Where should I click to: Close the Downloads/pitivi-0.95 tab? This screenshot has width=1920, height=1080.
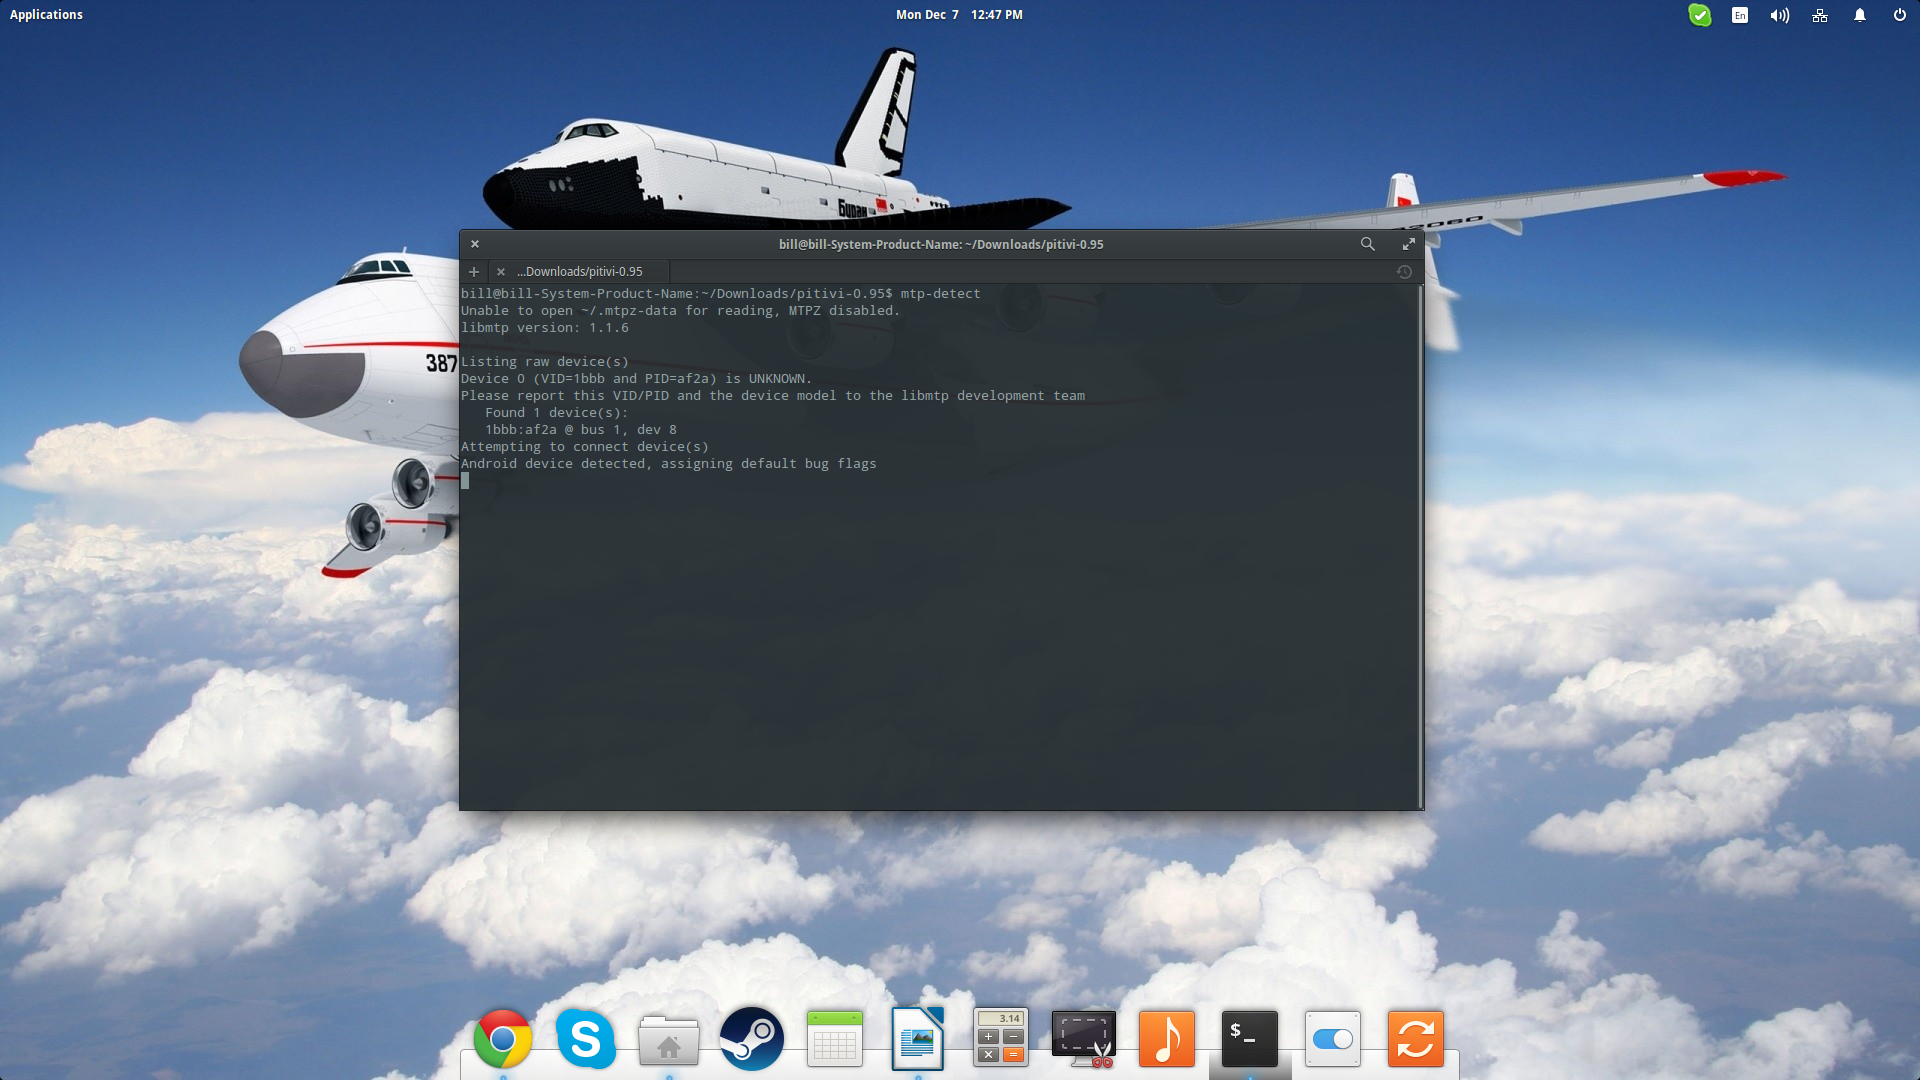point(501,272)
